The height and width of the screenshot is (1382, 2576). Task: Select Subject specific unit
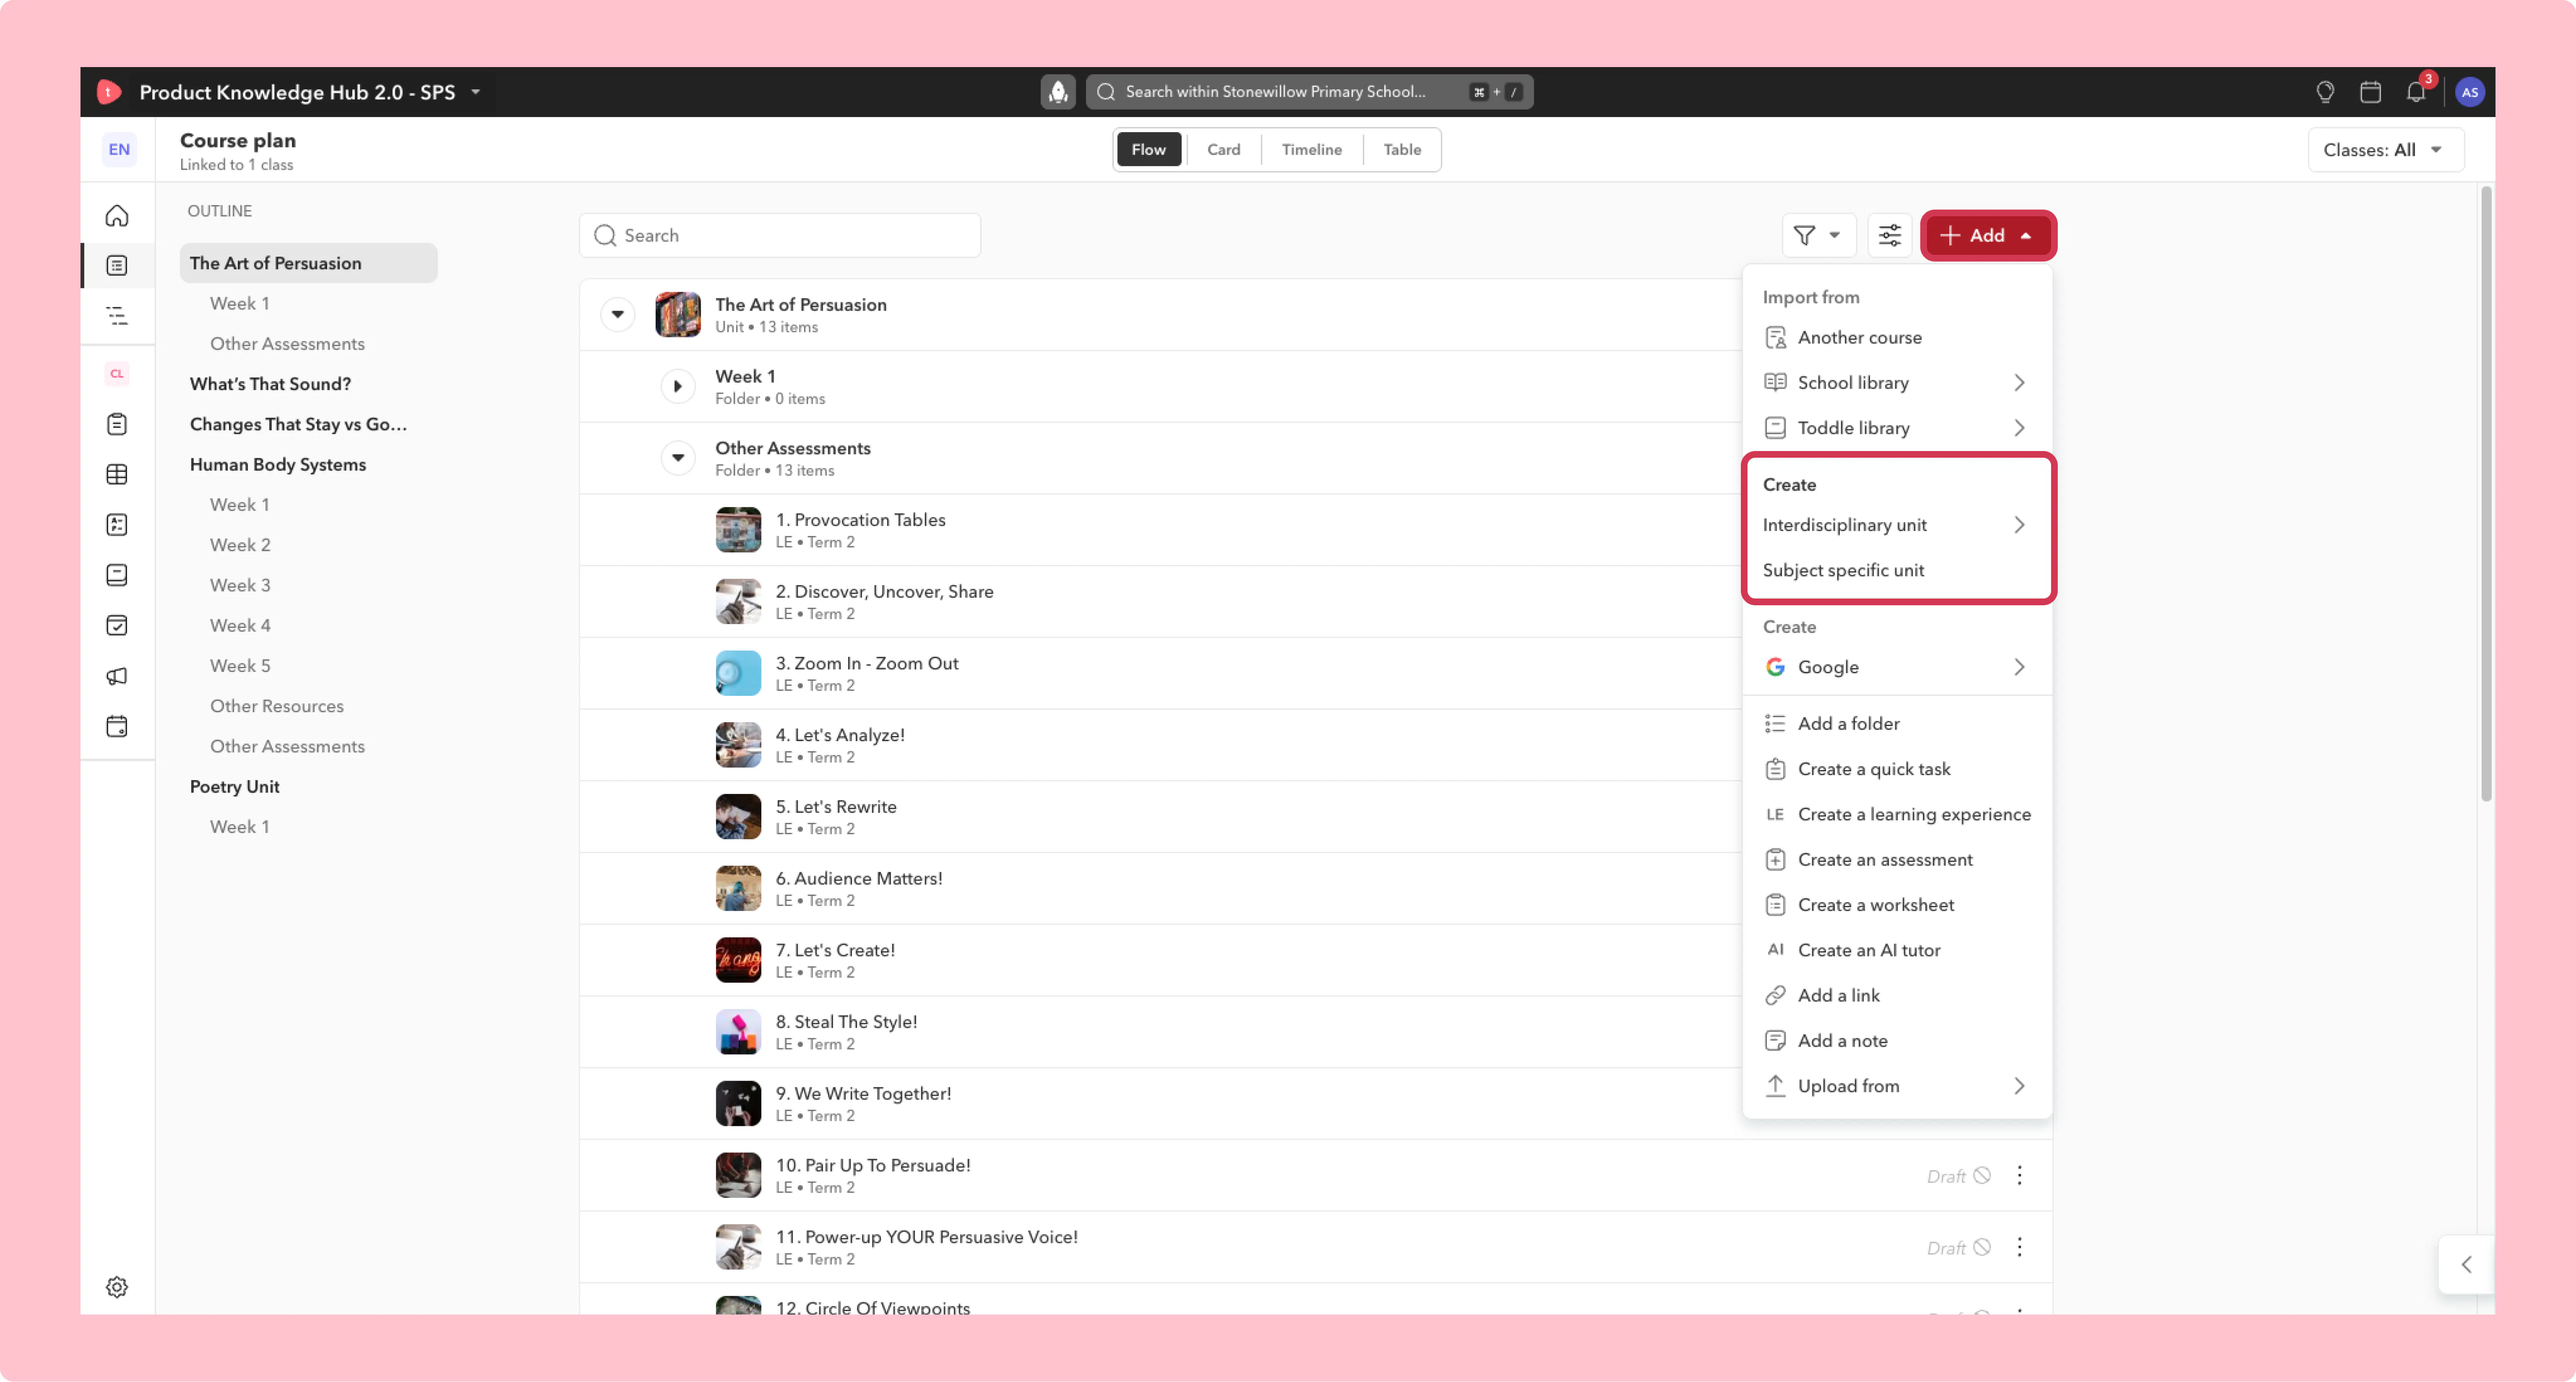[1897, 570]
